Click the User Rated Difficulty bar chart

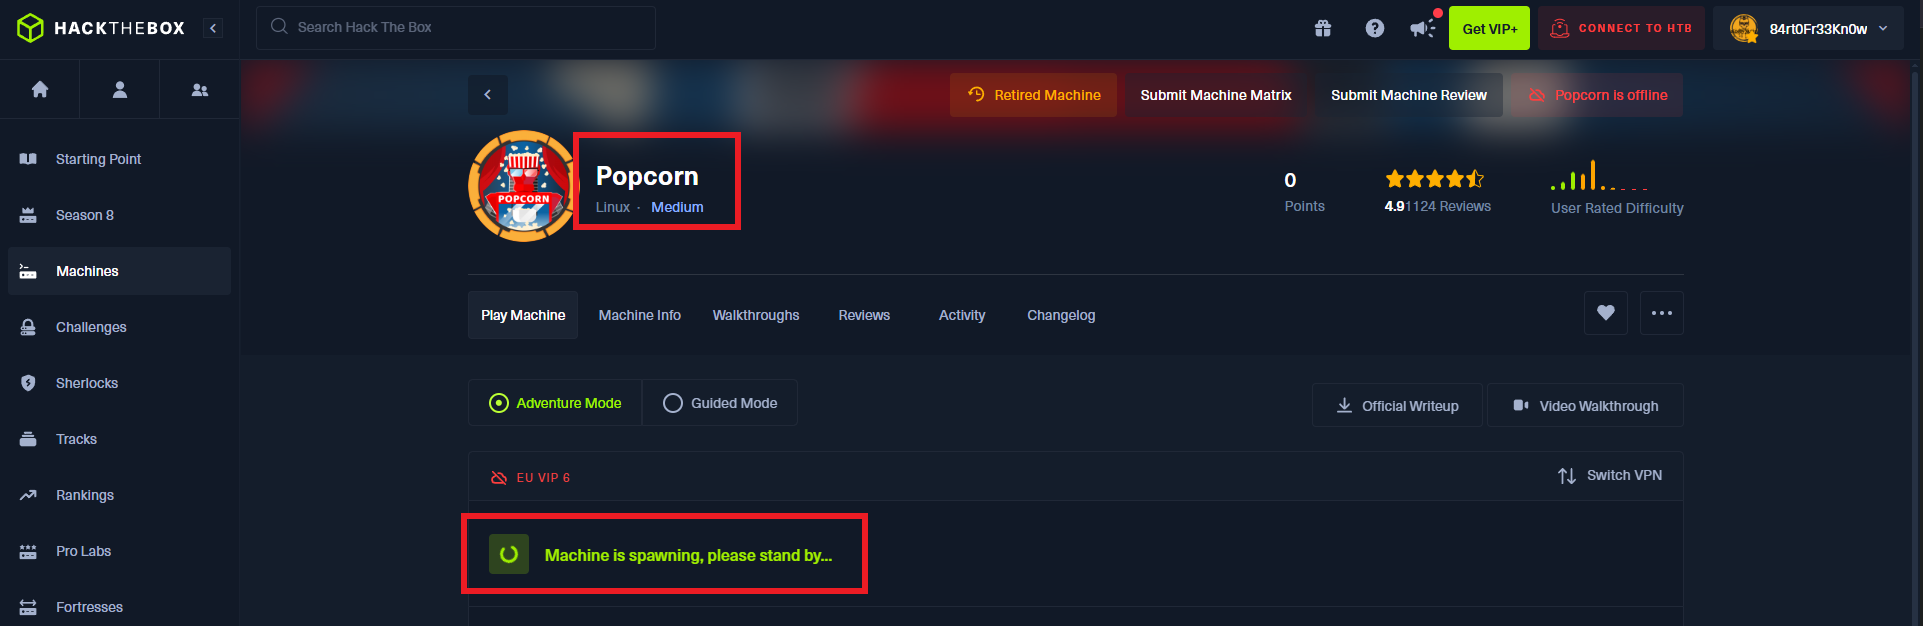(1598, 176)
